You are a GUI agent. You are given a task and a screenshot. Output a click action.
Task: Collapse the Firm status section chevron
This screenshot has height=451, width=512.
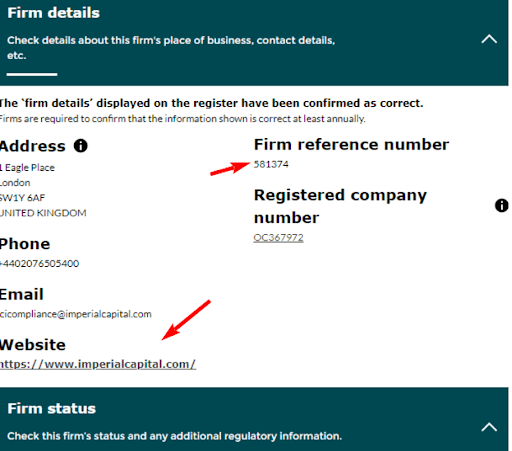[x=489, y=427]
